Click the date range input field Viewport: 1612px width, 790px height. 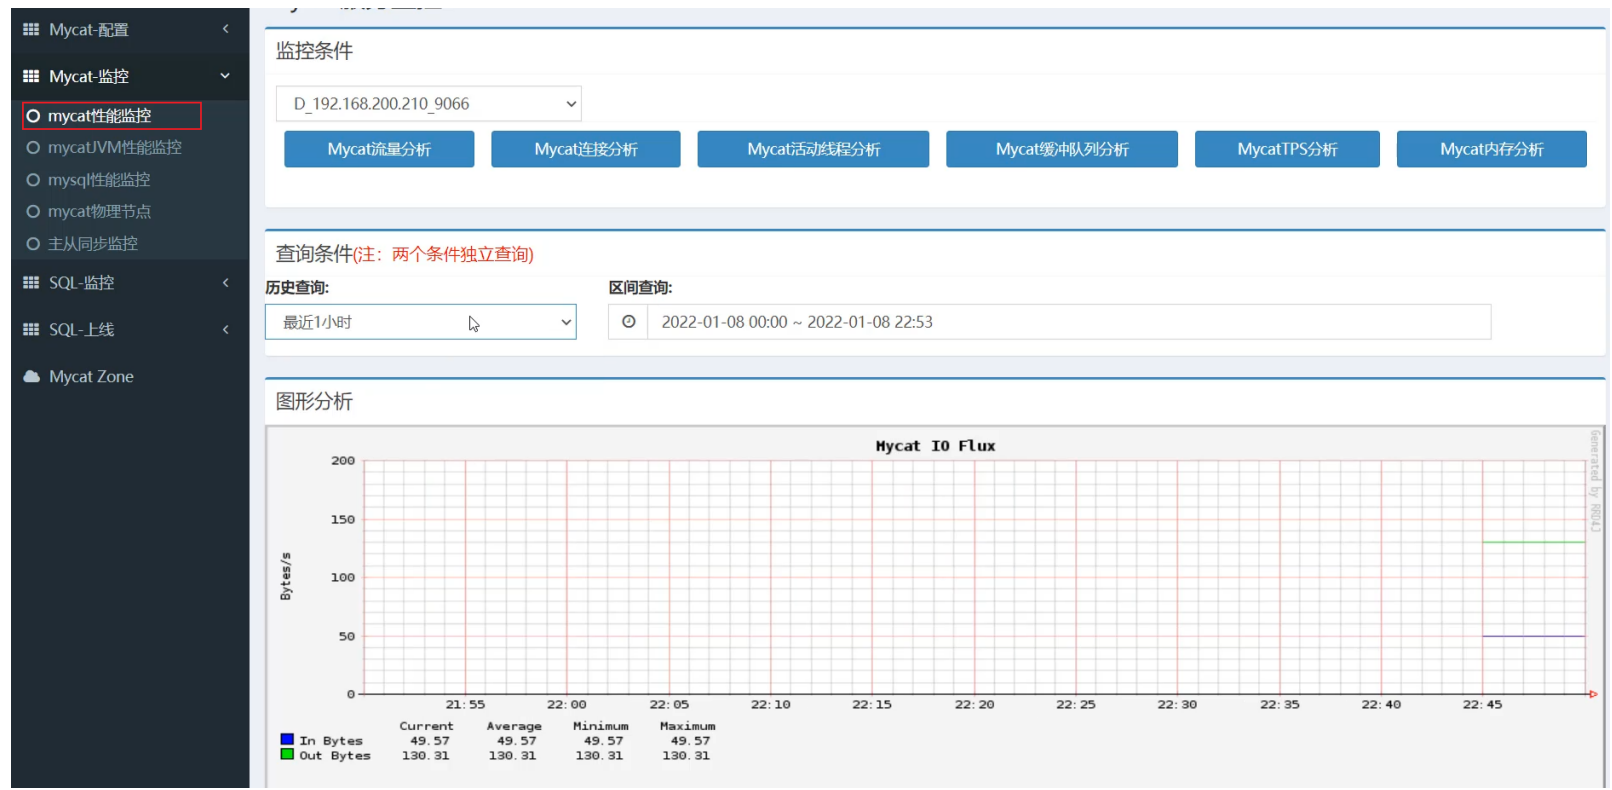pos(1068,322)
